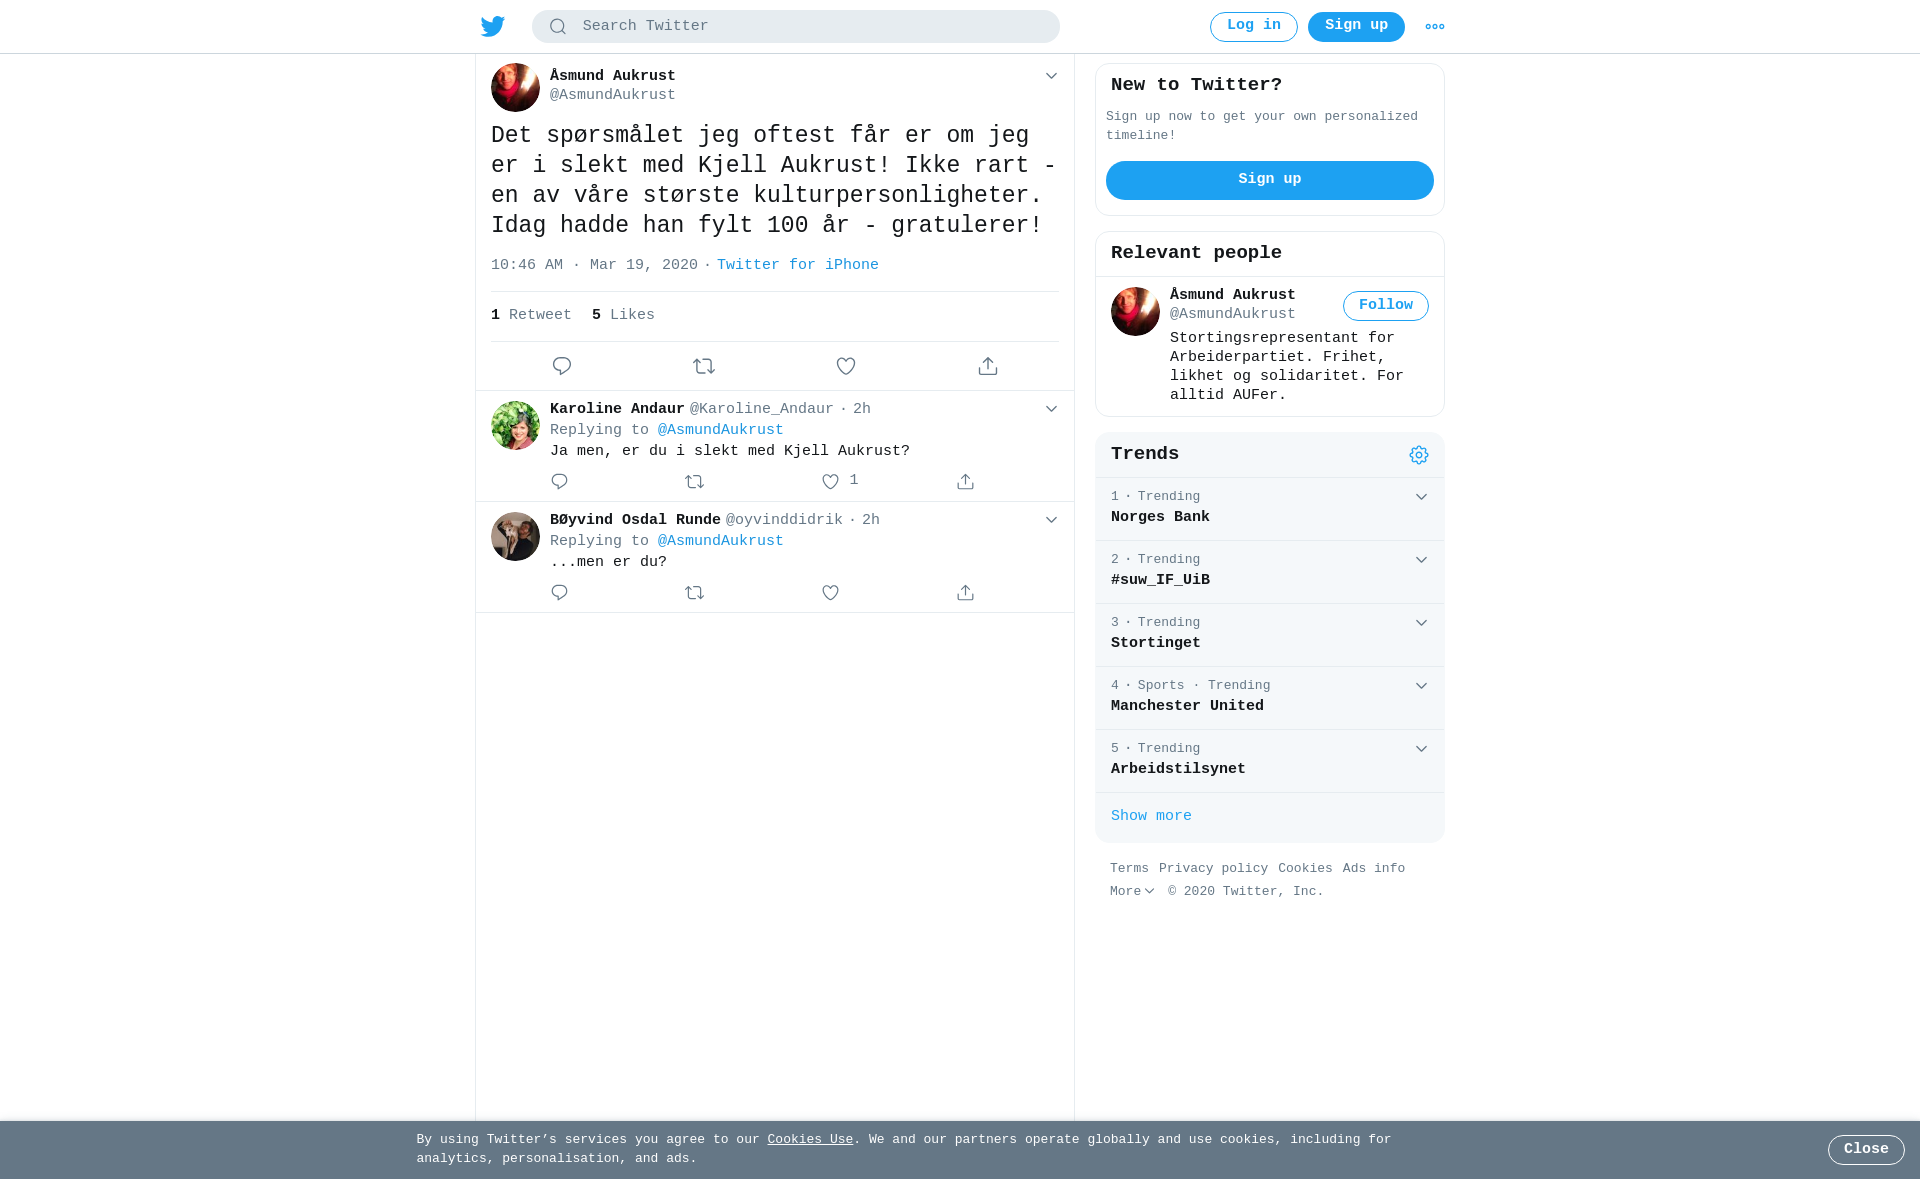
Task: Close the cookies notice banner
Action: point(1866,1150)
